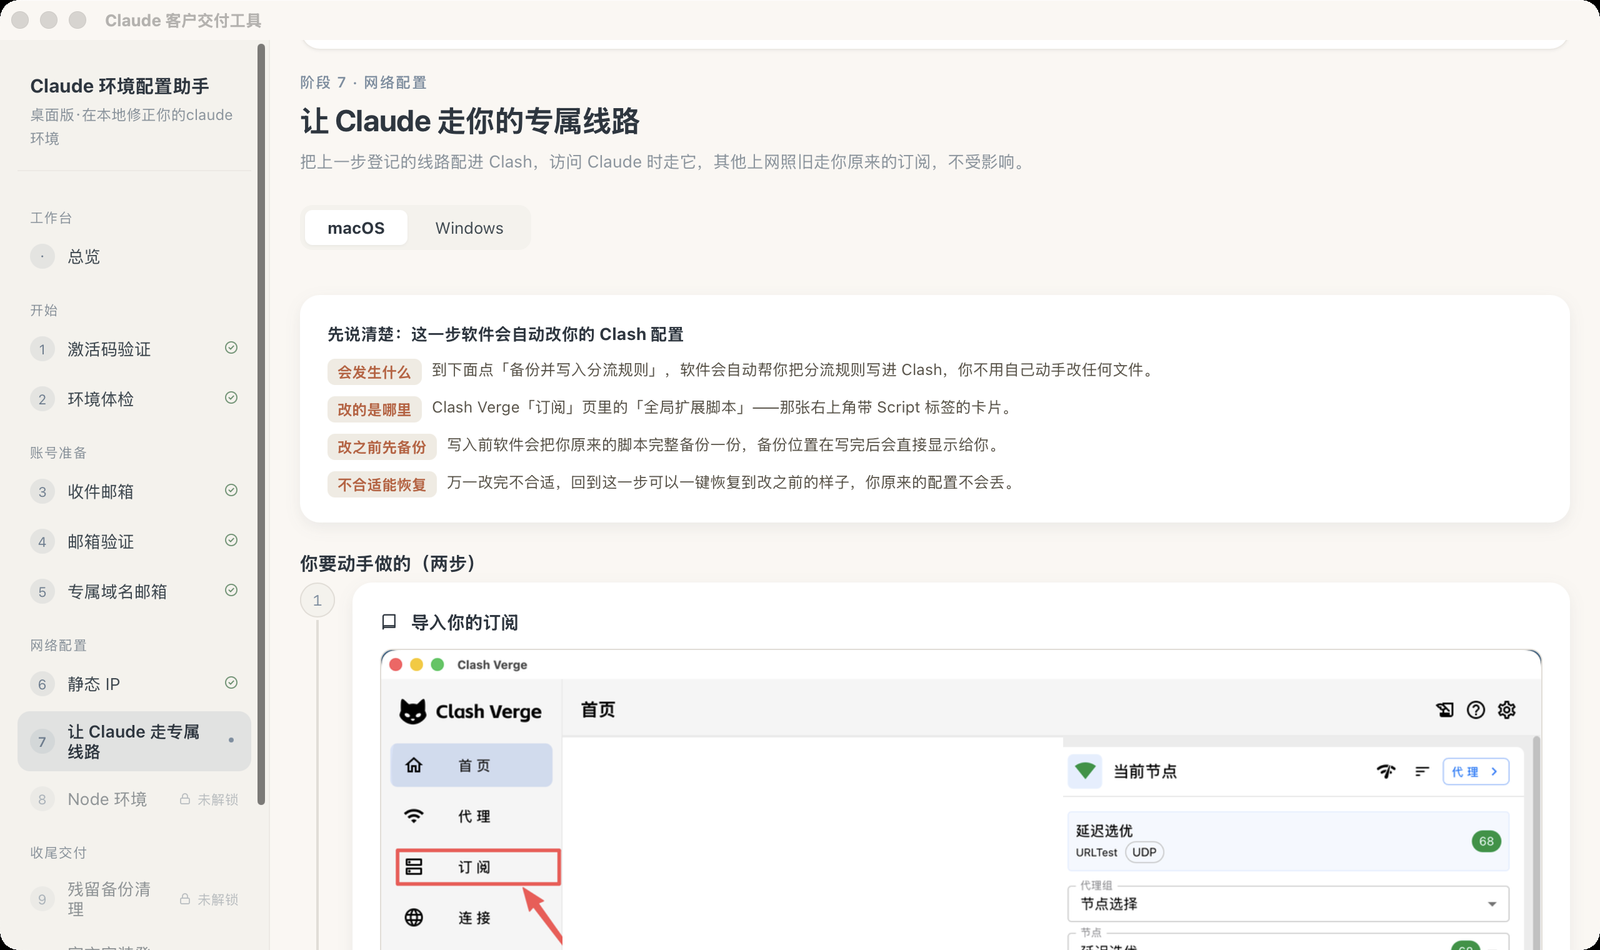Click the sort lines icon in 当前节点 card

point(1422,771)
